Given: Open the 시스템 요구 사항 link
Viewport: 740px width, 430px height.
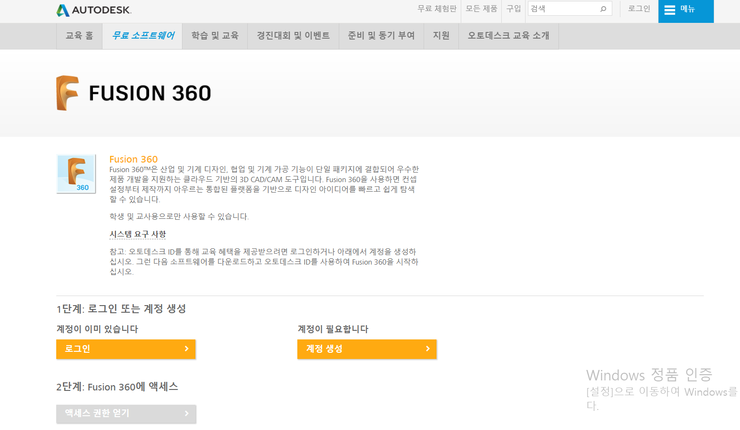Looking at the screenshot, I should (138, 234).
